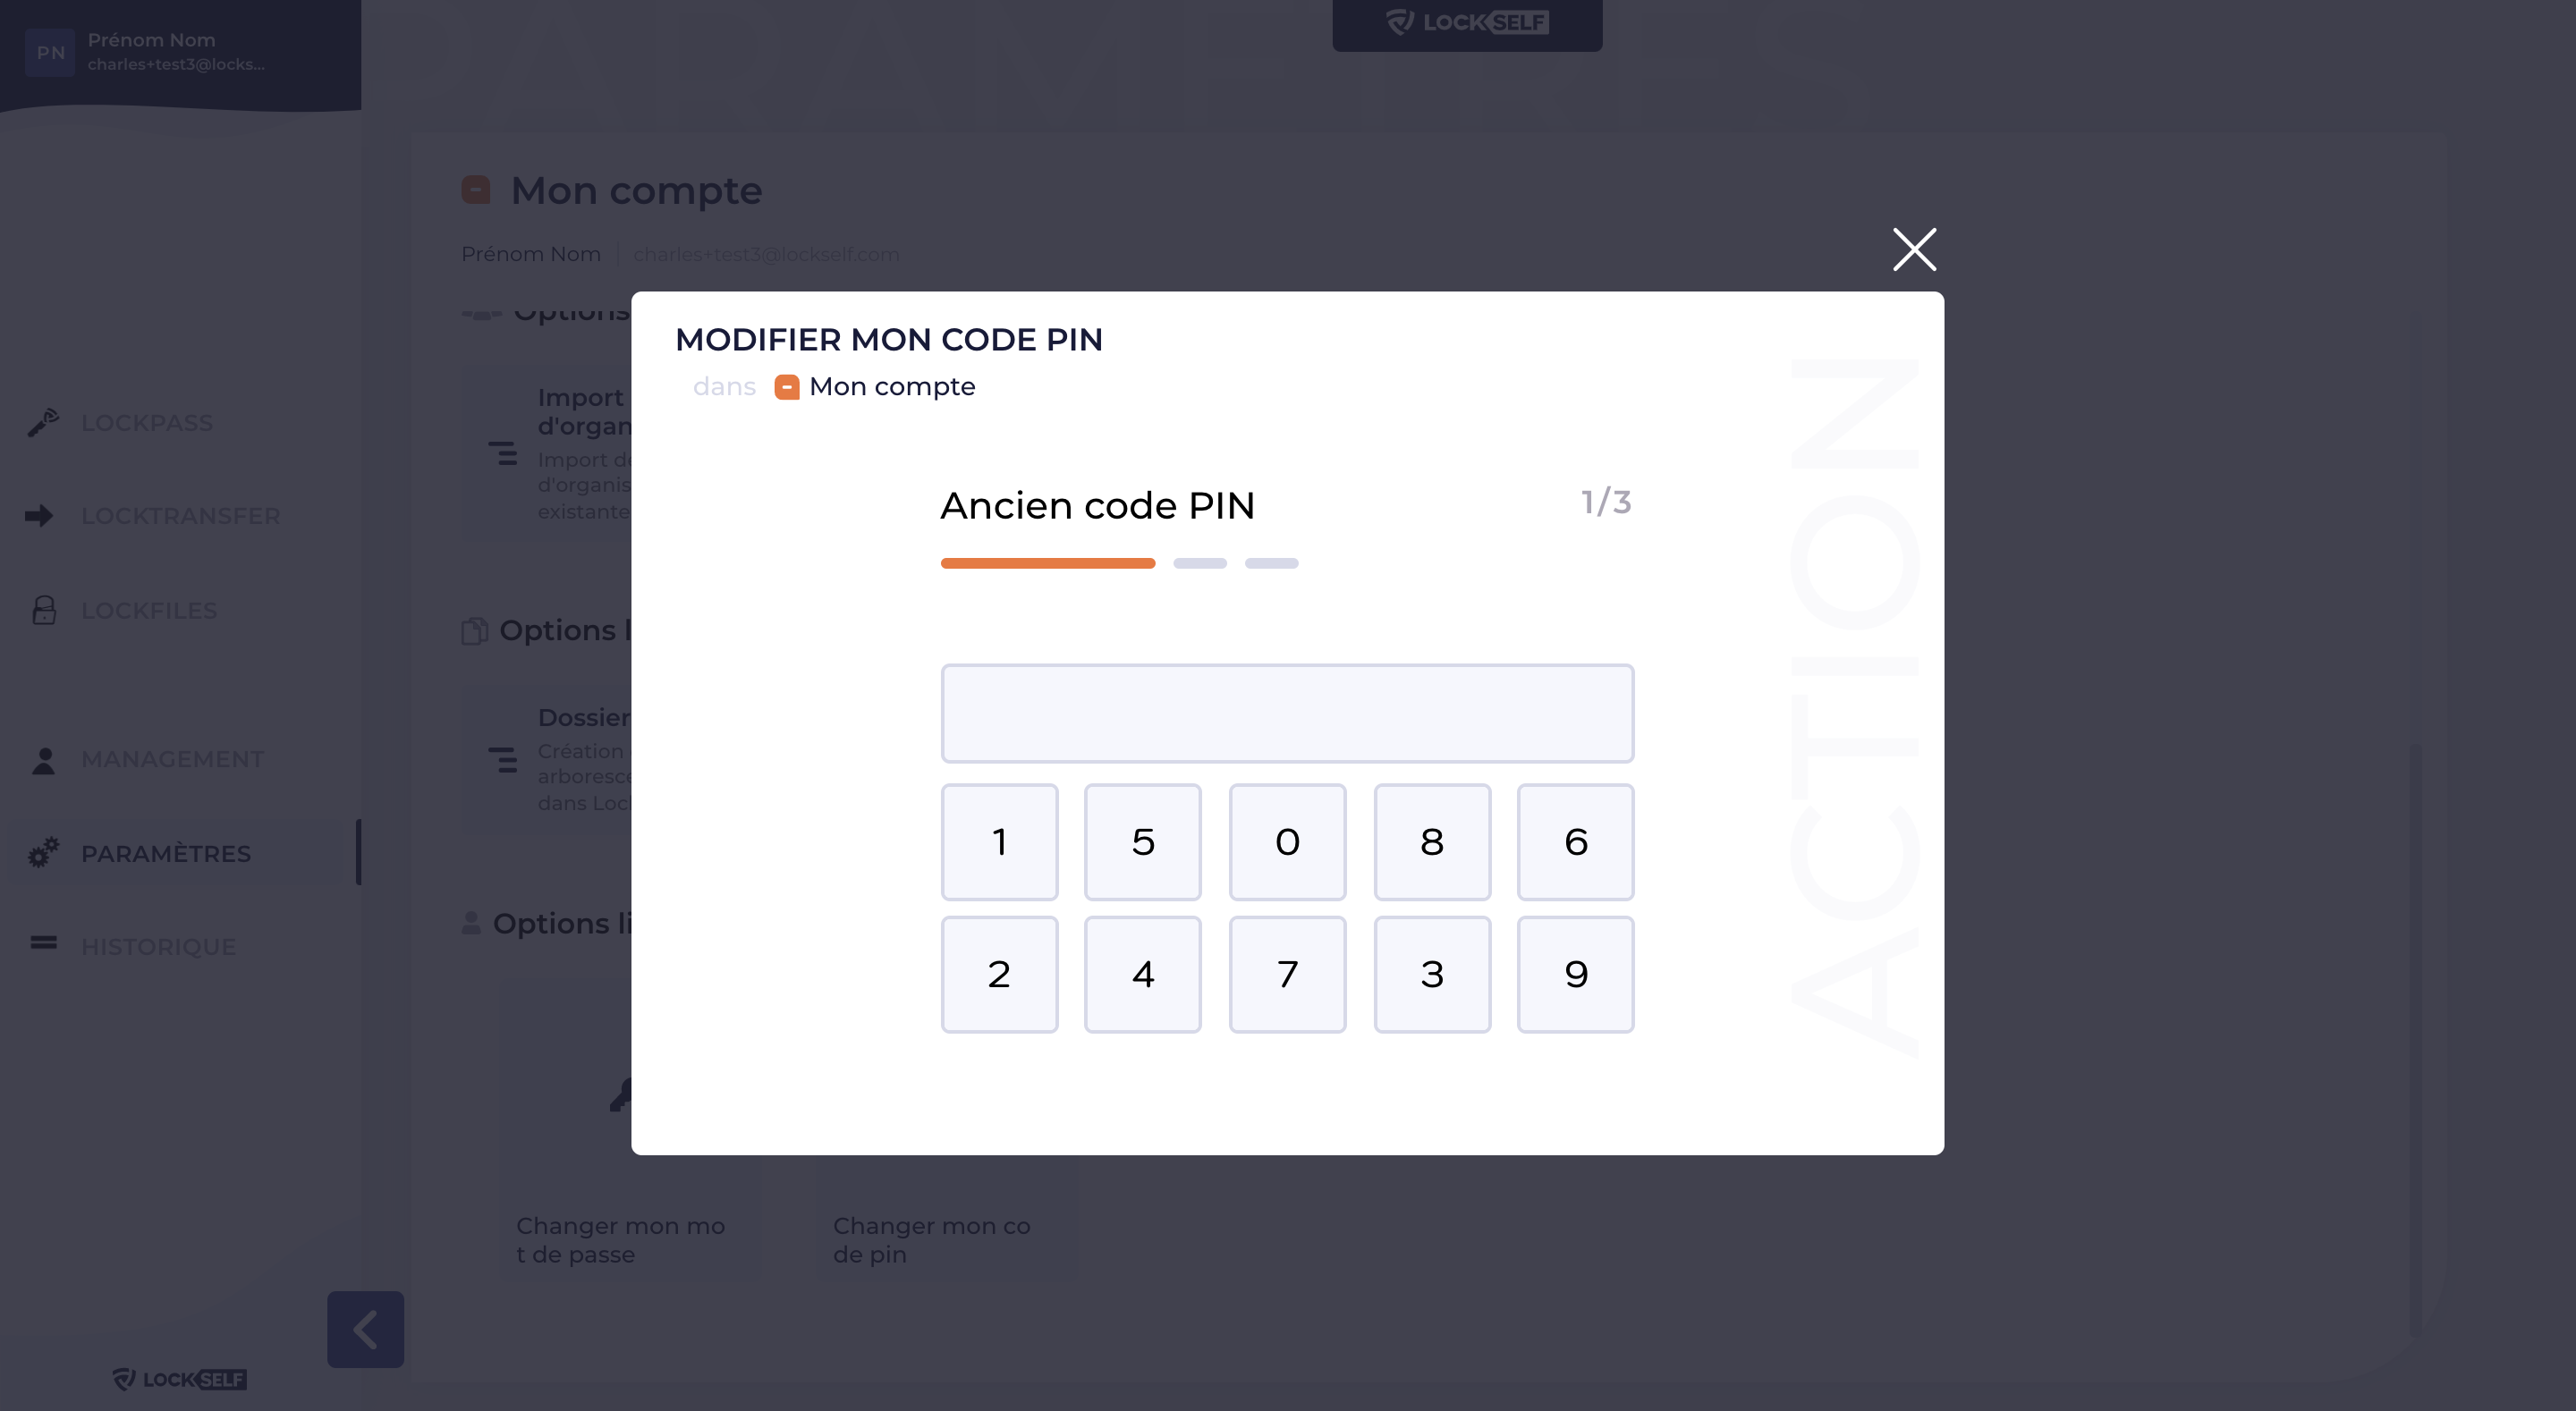Tap the 6 key on keypad
Screen dimensions: 2576x1411
coord(1575,842)
